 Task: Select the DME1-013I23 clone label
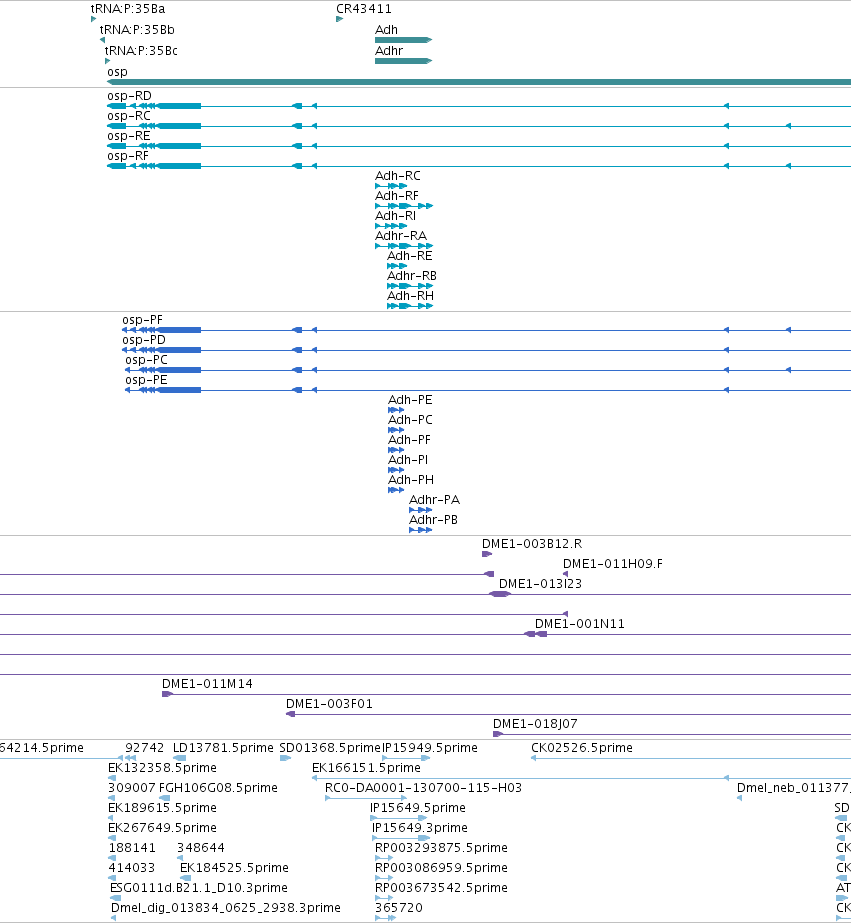(x=540, y=584)
